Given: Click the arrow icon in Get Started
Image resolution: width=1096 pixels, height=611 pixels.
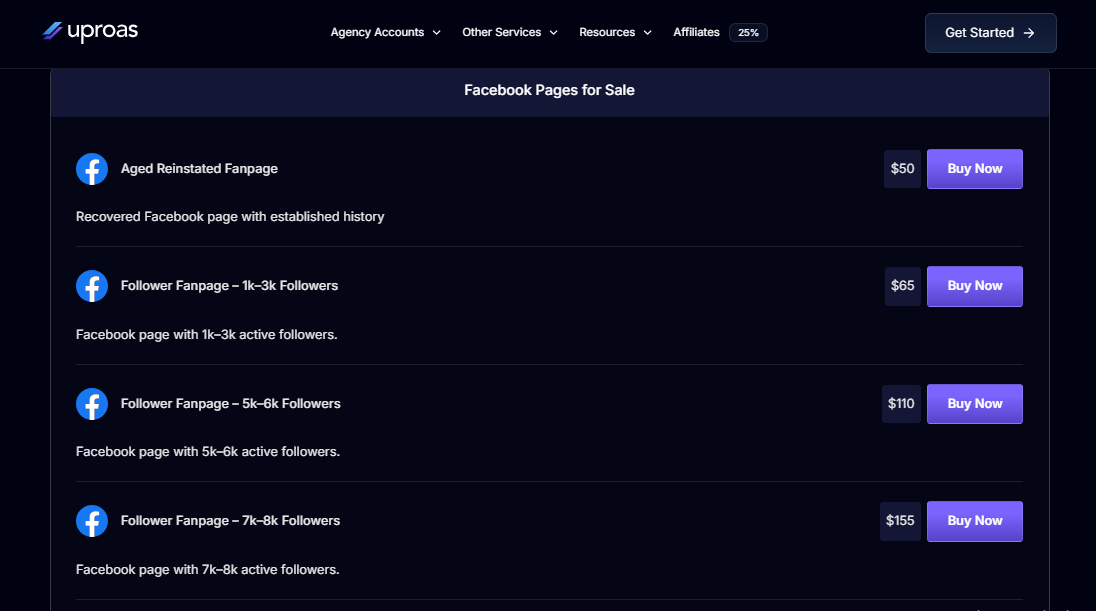Looking at the screenshot, I should tap(1028, 33).
